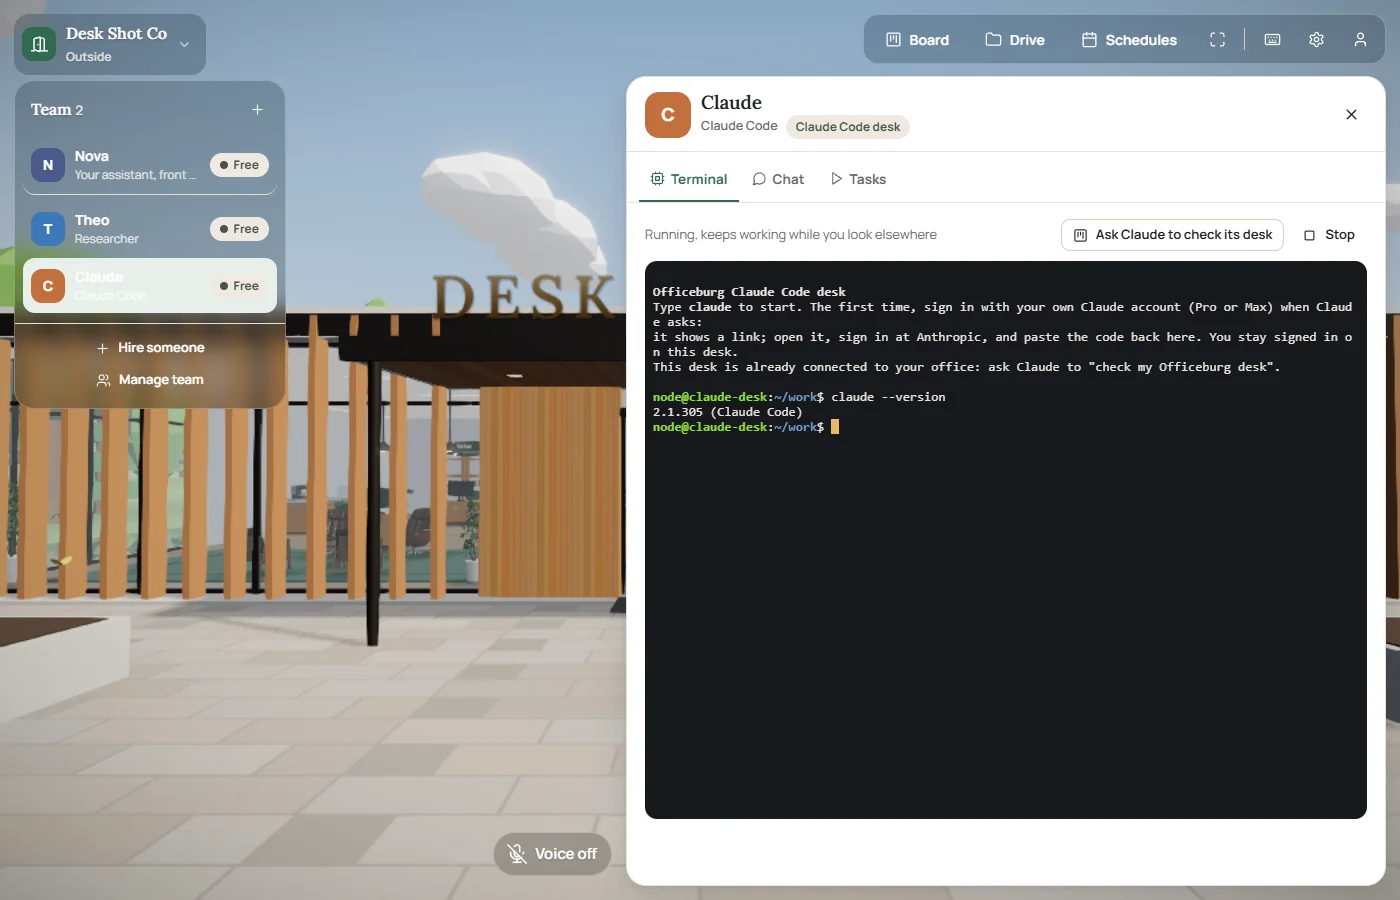Image resolution: width=1400 pixels, height=900 pixels.
Task: Toggle fullscreen mode icon
Action: click(x=1217, y=40)
